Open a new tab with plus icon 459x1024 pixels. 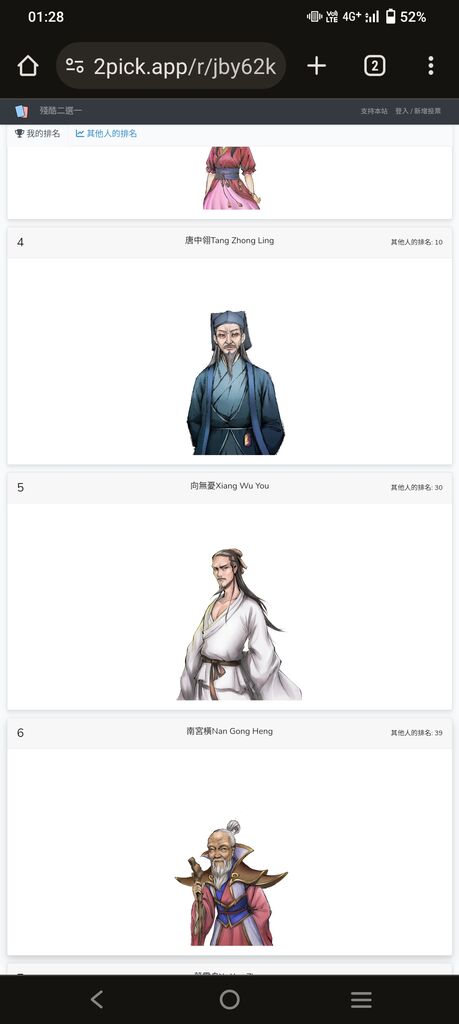tap(317, 66)
